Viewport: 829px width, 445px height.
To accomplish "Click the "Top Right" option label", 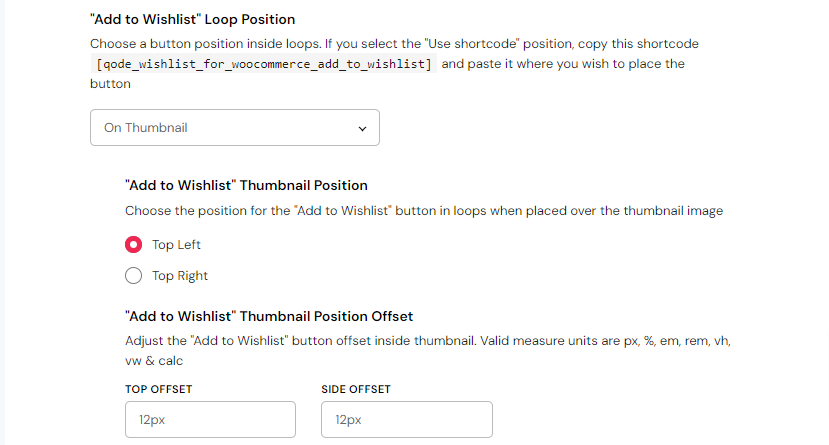I will point(180,276).
